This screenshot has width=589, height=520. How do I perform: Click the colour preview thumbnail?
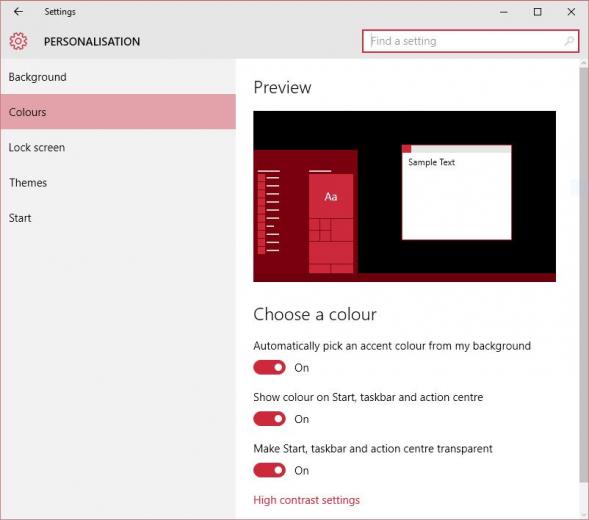click(405, 196)
